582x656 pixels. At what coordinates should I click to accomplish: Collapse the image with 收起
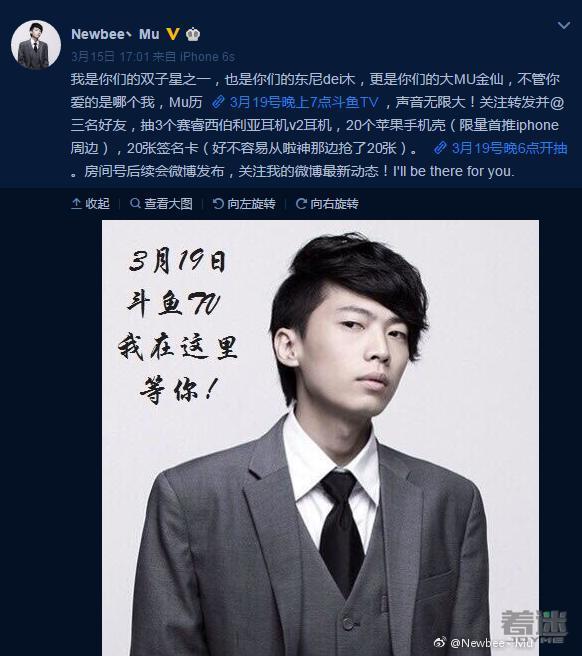tap(91, 204)
